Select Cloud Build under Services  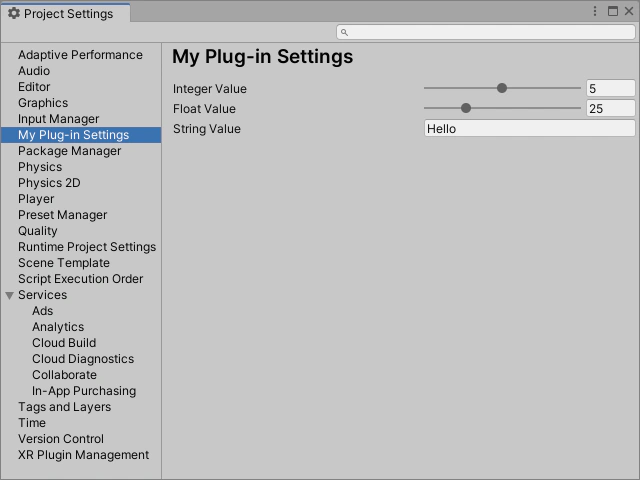tap(64, 343)
